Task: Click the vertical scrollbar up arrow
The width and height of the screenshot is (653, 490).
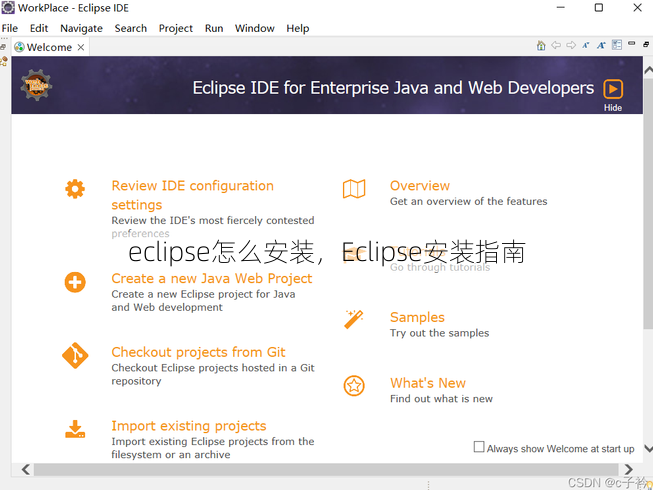Action: pos(648,71)
